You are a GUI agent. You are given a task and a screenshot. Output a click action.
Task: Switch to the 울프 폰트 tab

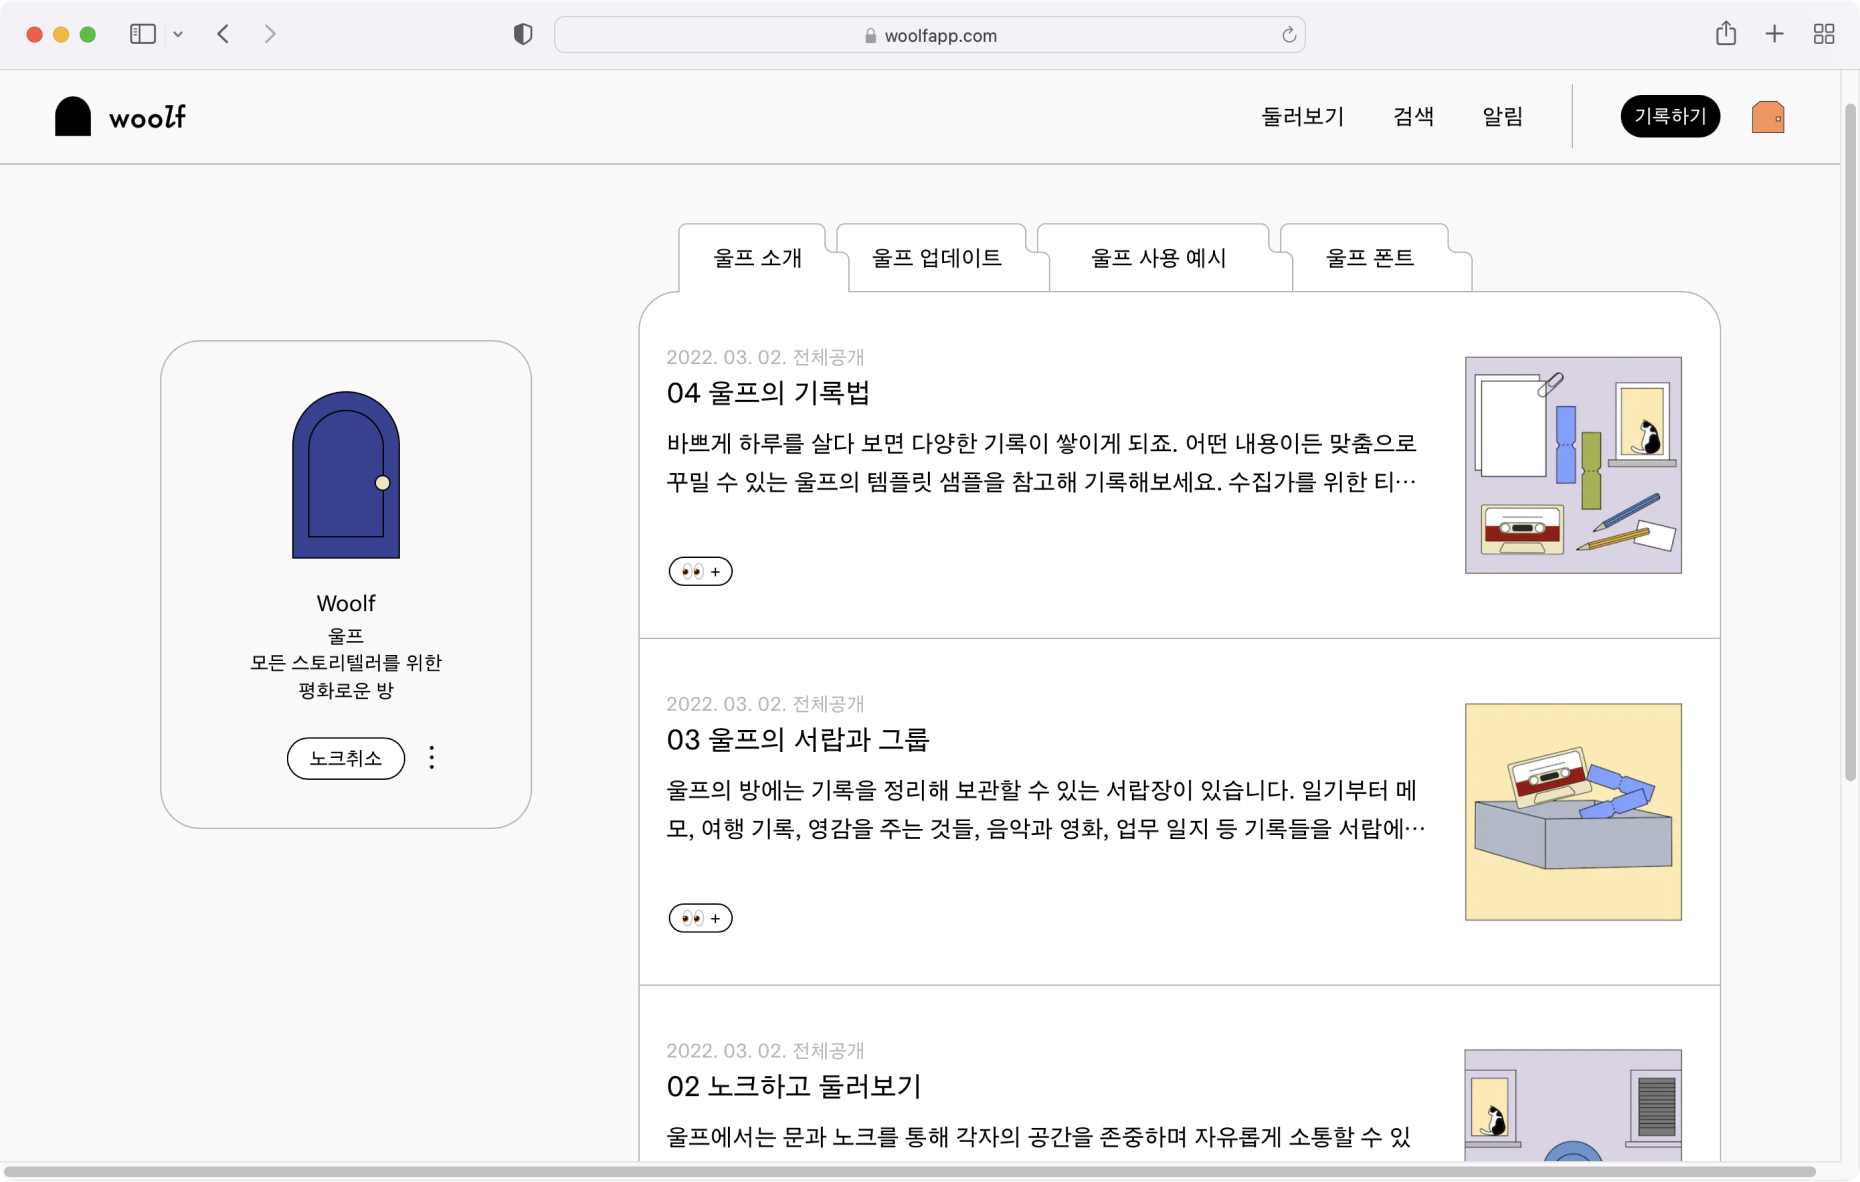coord(1369,258)
